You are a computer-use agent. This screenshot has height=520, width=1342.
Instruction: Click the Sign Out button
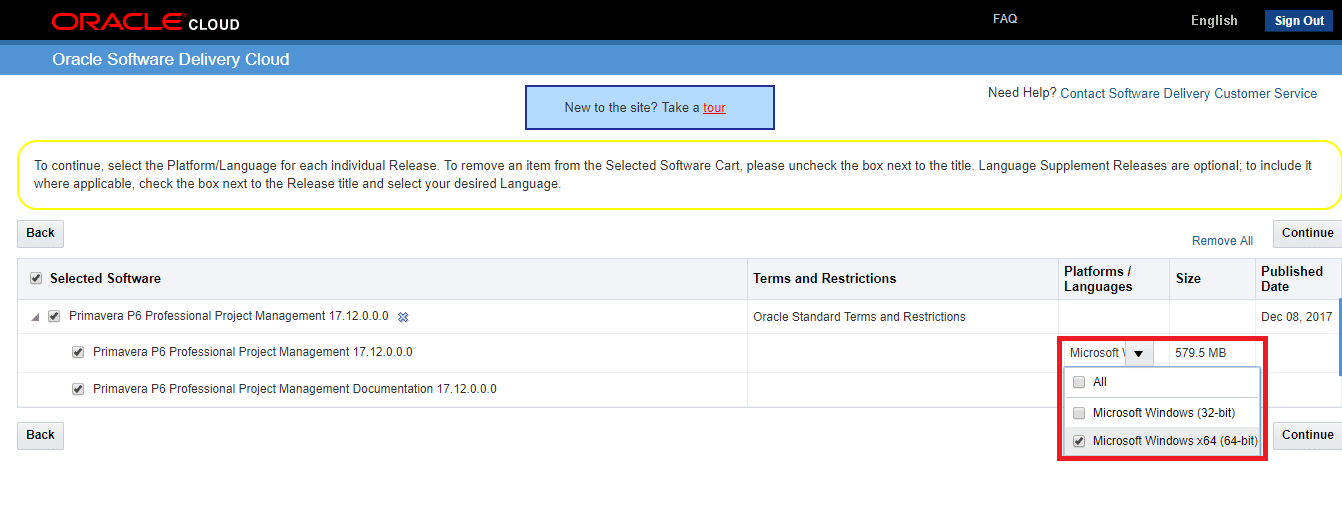(1299, 21)
